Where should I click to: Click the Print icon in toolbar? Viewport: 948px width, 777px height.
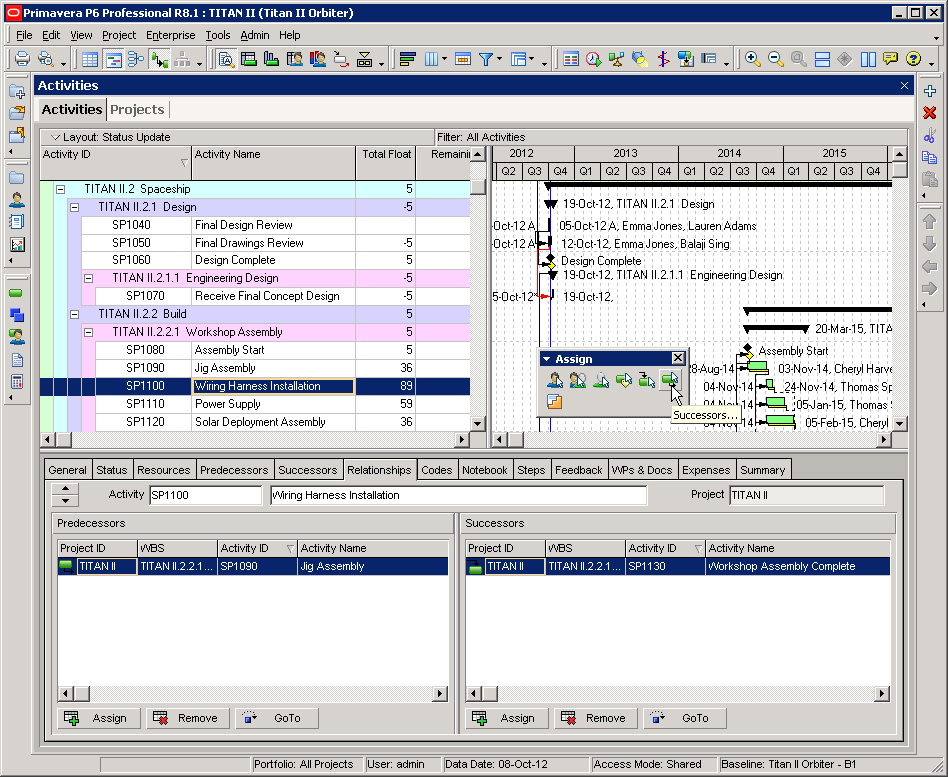22,59
